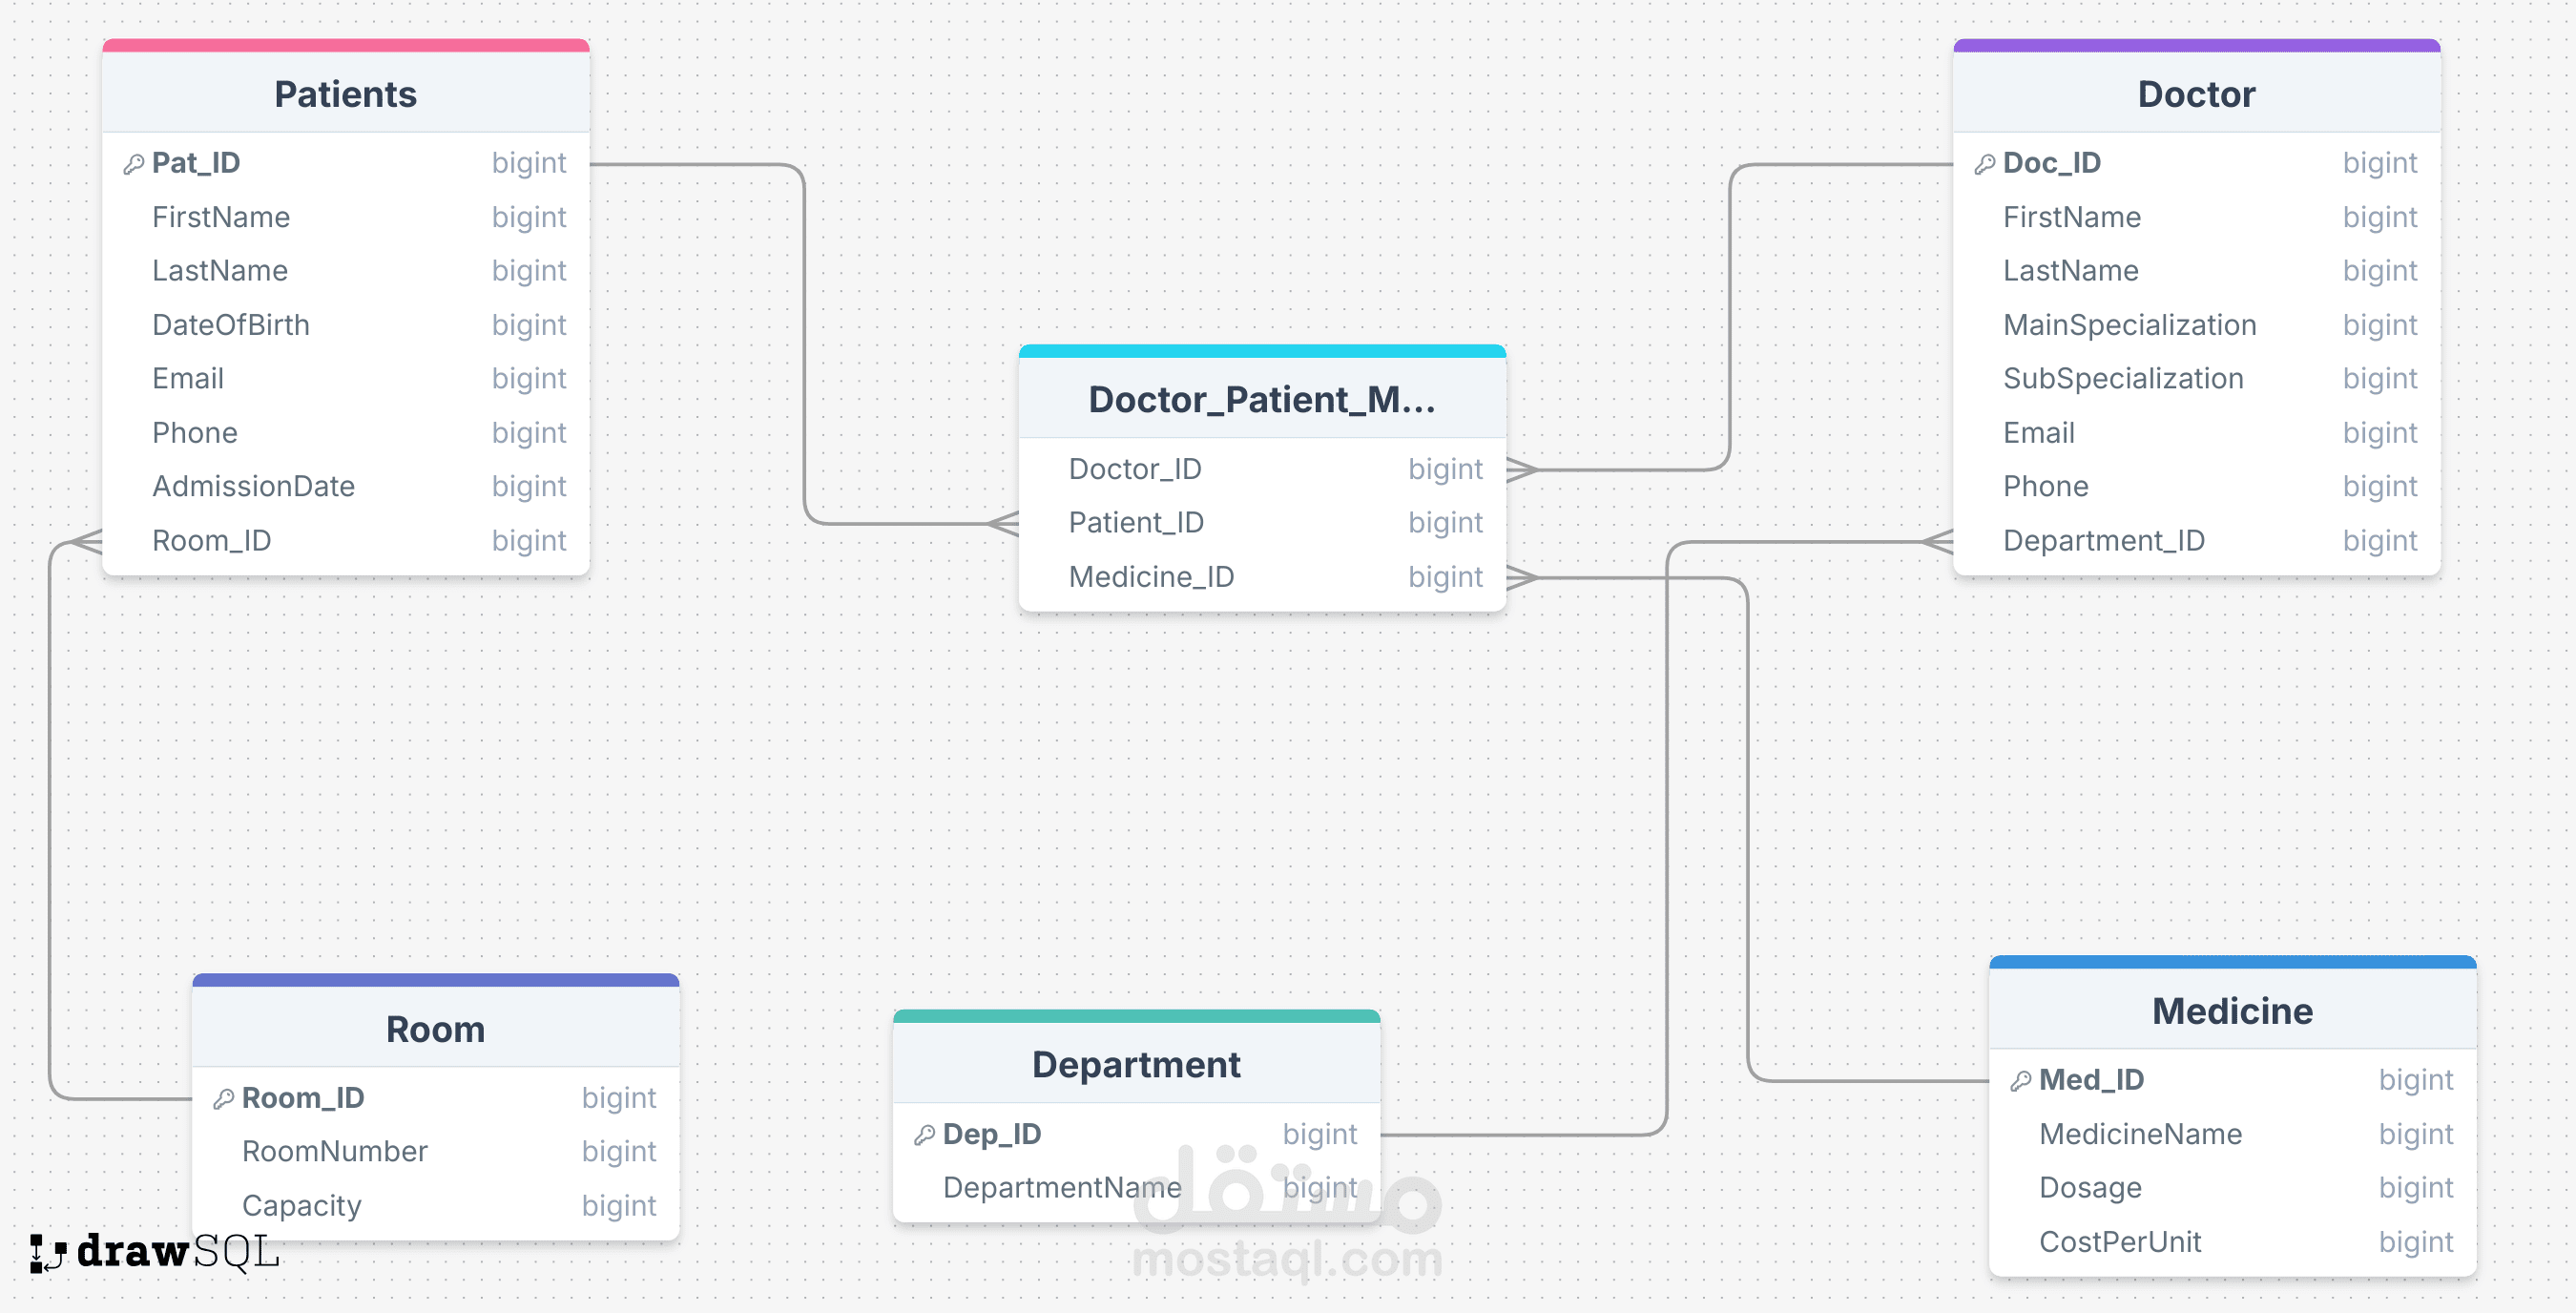Select the AdmissionDate column in Patients
This screenshot has height=1313, width=2576.
click(346, 486)
